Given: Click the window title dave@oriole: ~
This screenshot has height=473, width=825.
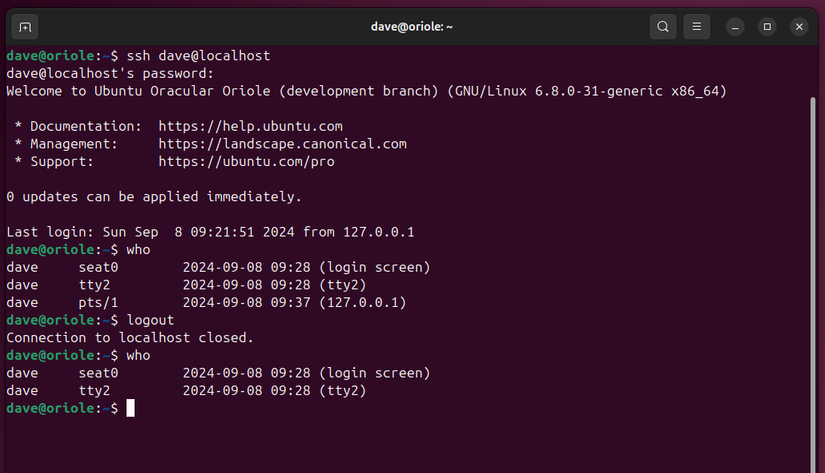Looking at the screenshot, I should [411, 26].
